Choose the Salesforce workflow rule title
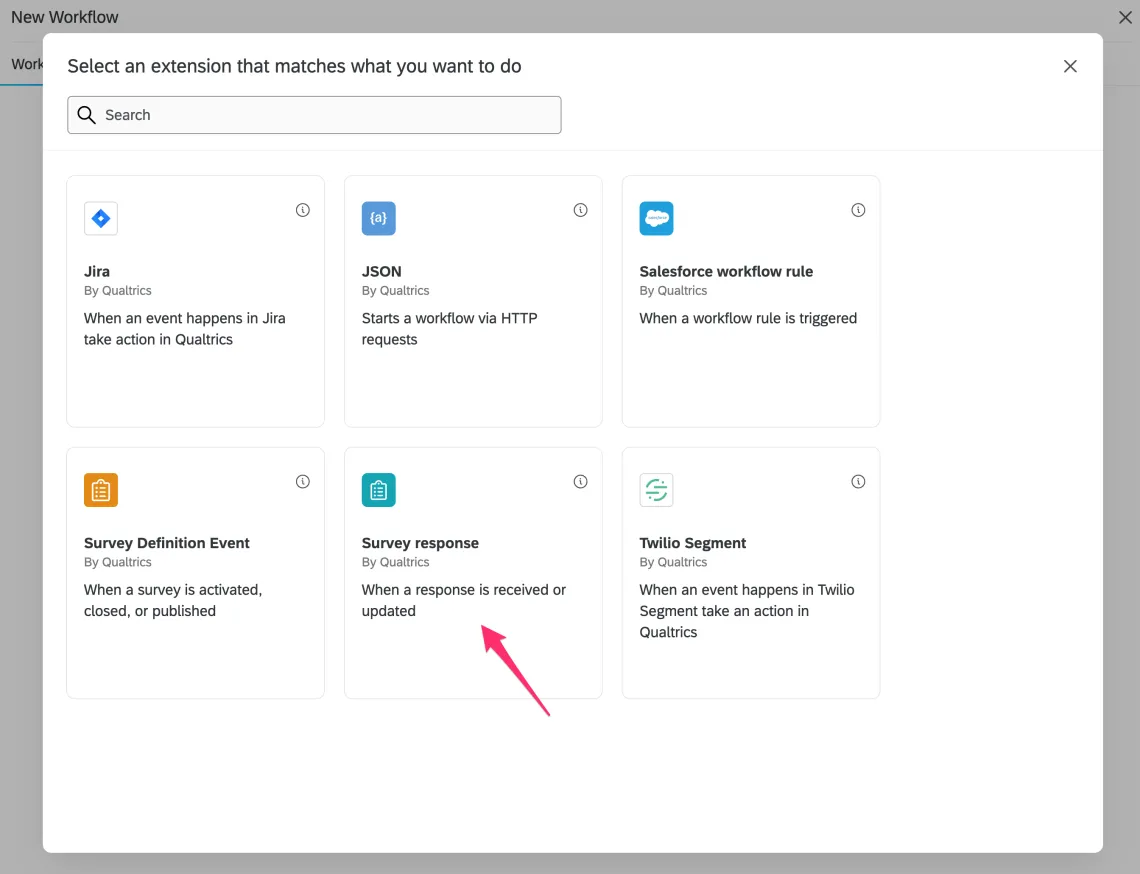1140x874 pixels. [x=726, y=271]
